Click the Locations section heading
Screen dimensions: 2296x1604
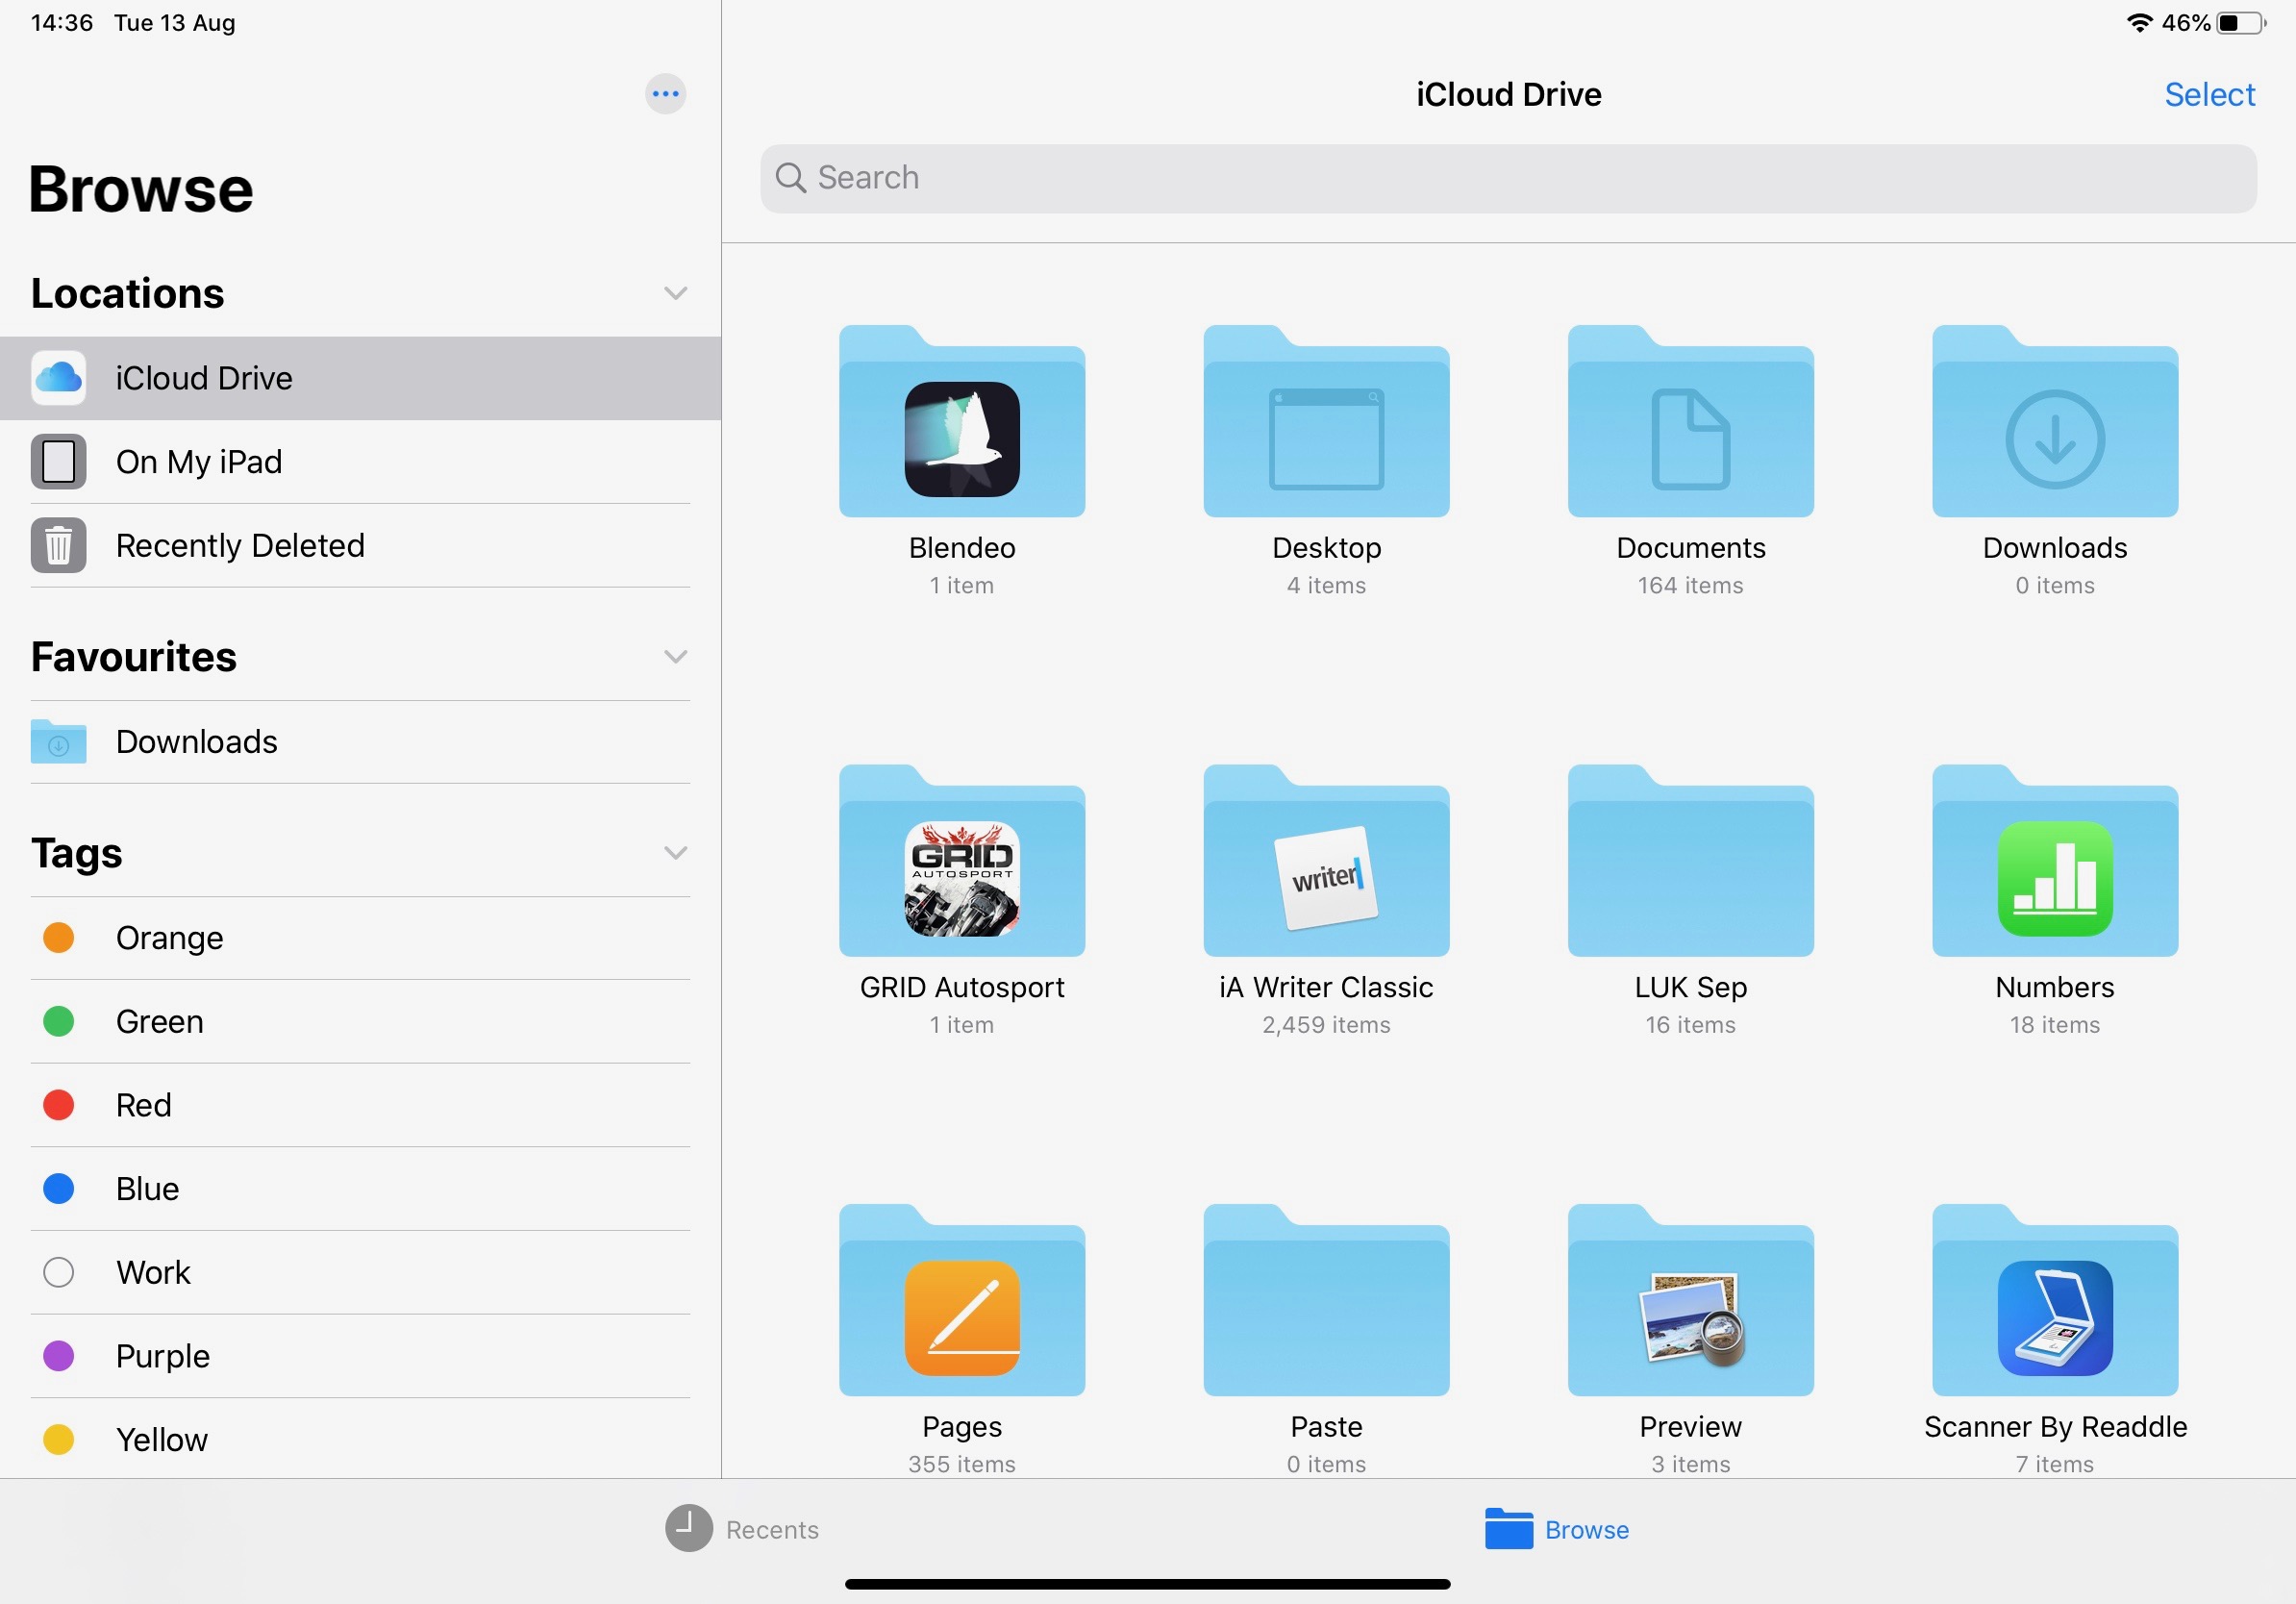click(x=127, y=293)
